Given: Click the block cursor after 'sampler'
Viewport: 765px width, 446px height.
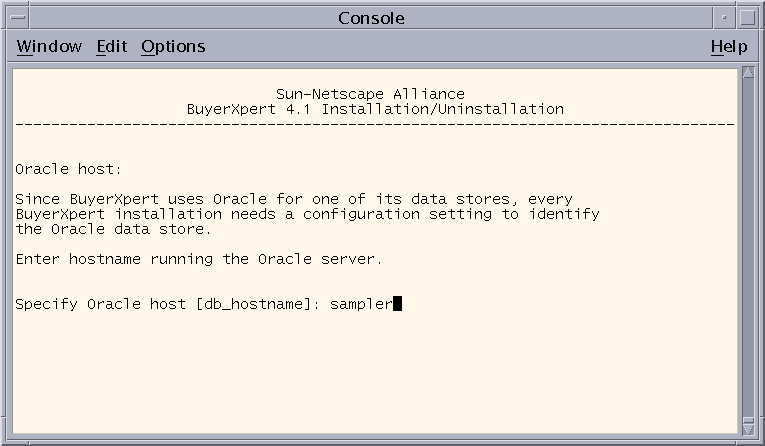Looking at the screenshot, I should [x=398, y=304].
